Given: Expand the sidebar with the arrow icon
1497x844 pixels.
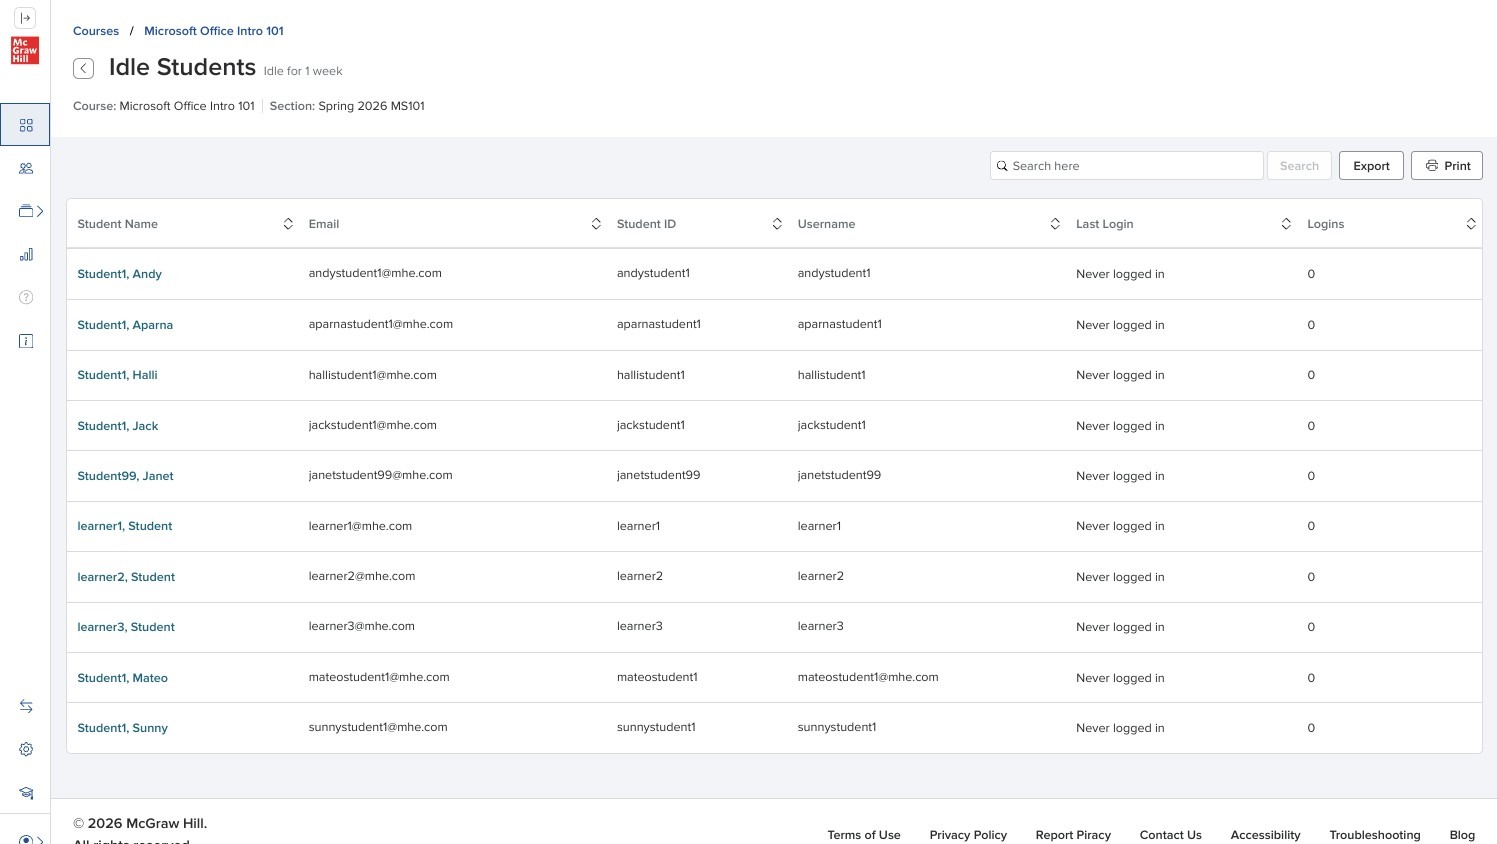Looking at the screenshot, I should click(x=26, y=18).
